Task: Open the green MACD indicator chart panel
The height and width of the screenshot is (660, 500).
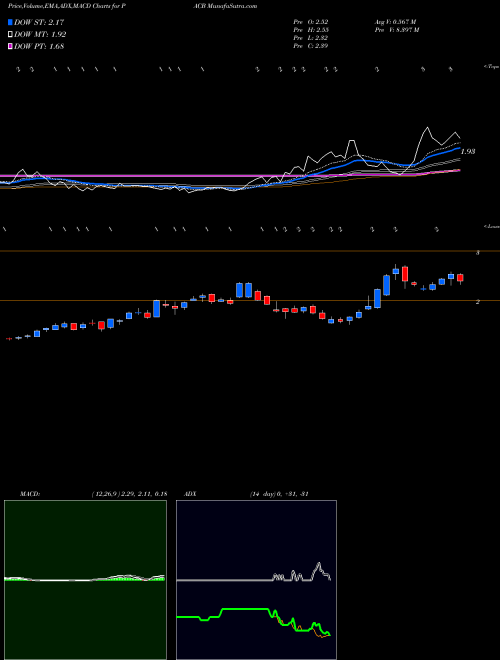Action: point(85,580)
